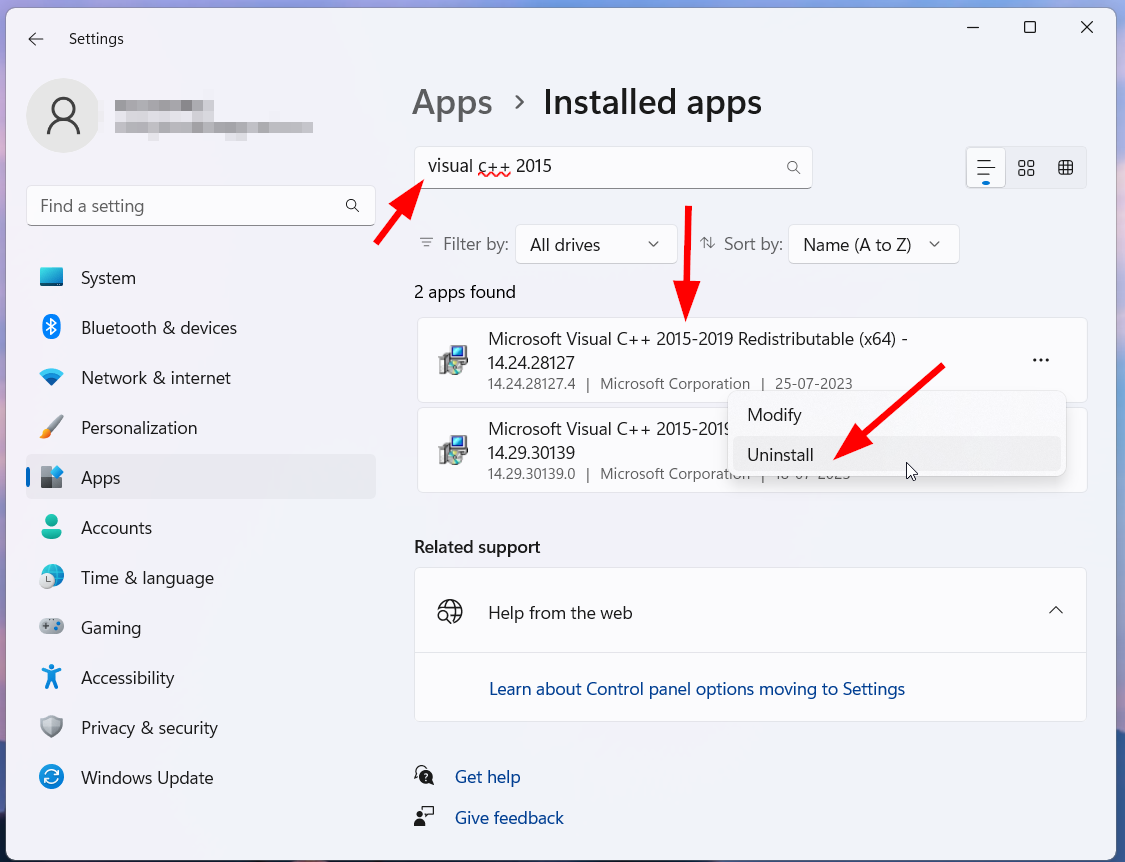Click search magnifier in apps search box

[793, 167]
